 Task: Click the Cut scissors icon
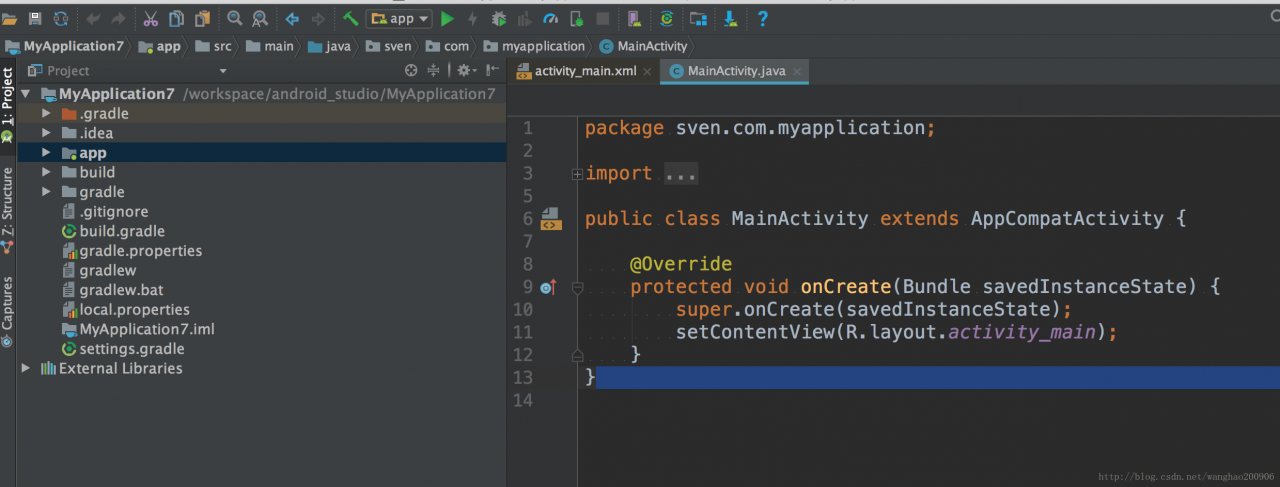[151, 18]
